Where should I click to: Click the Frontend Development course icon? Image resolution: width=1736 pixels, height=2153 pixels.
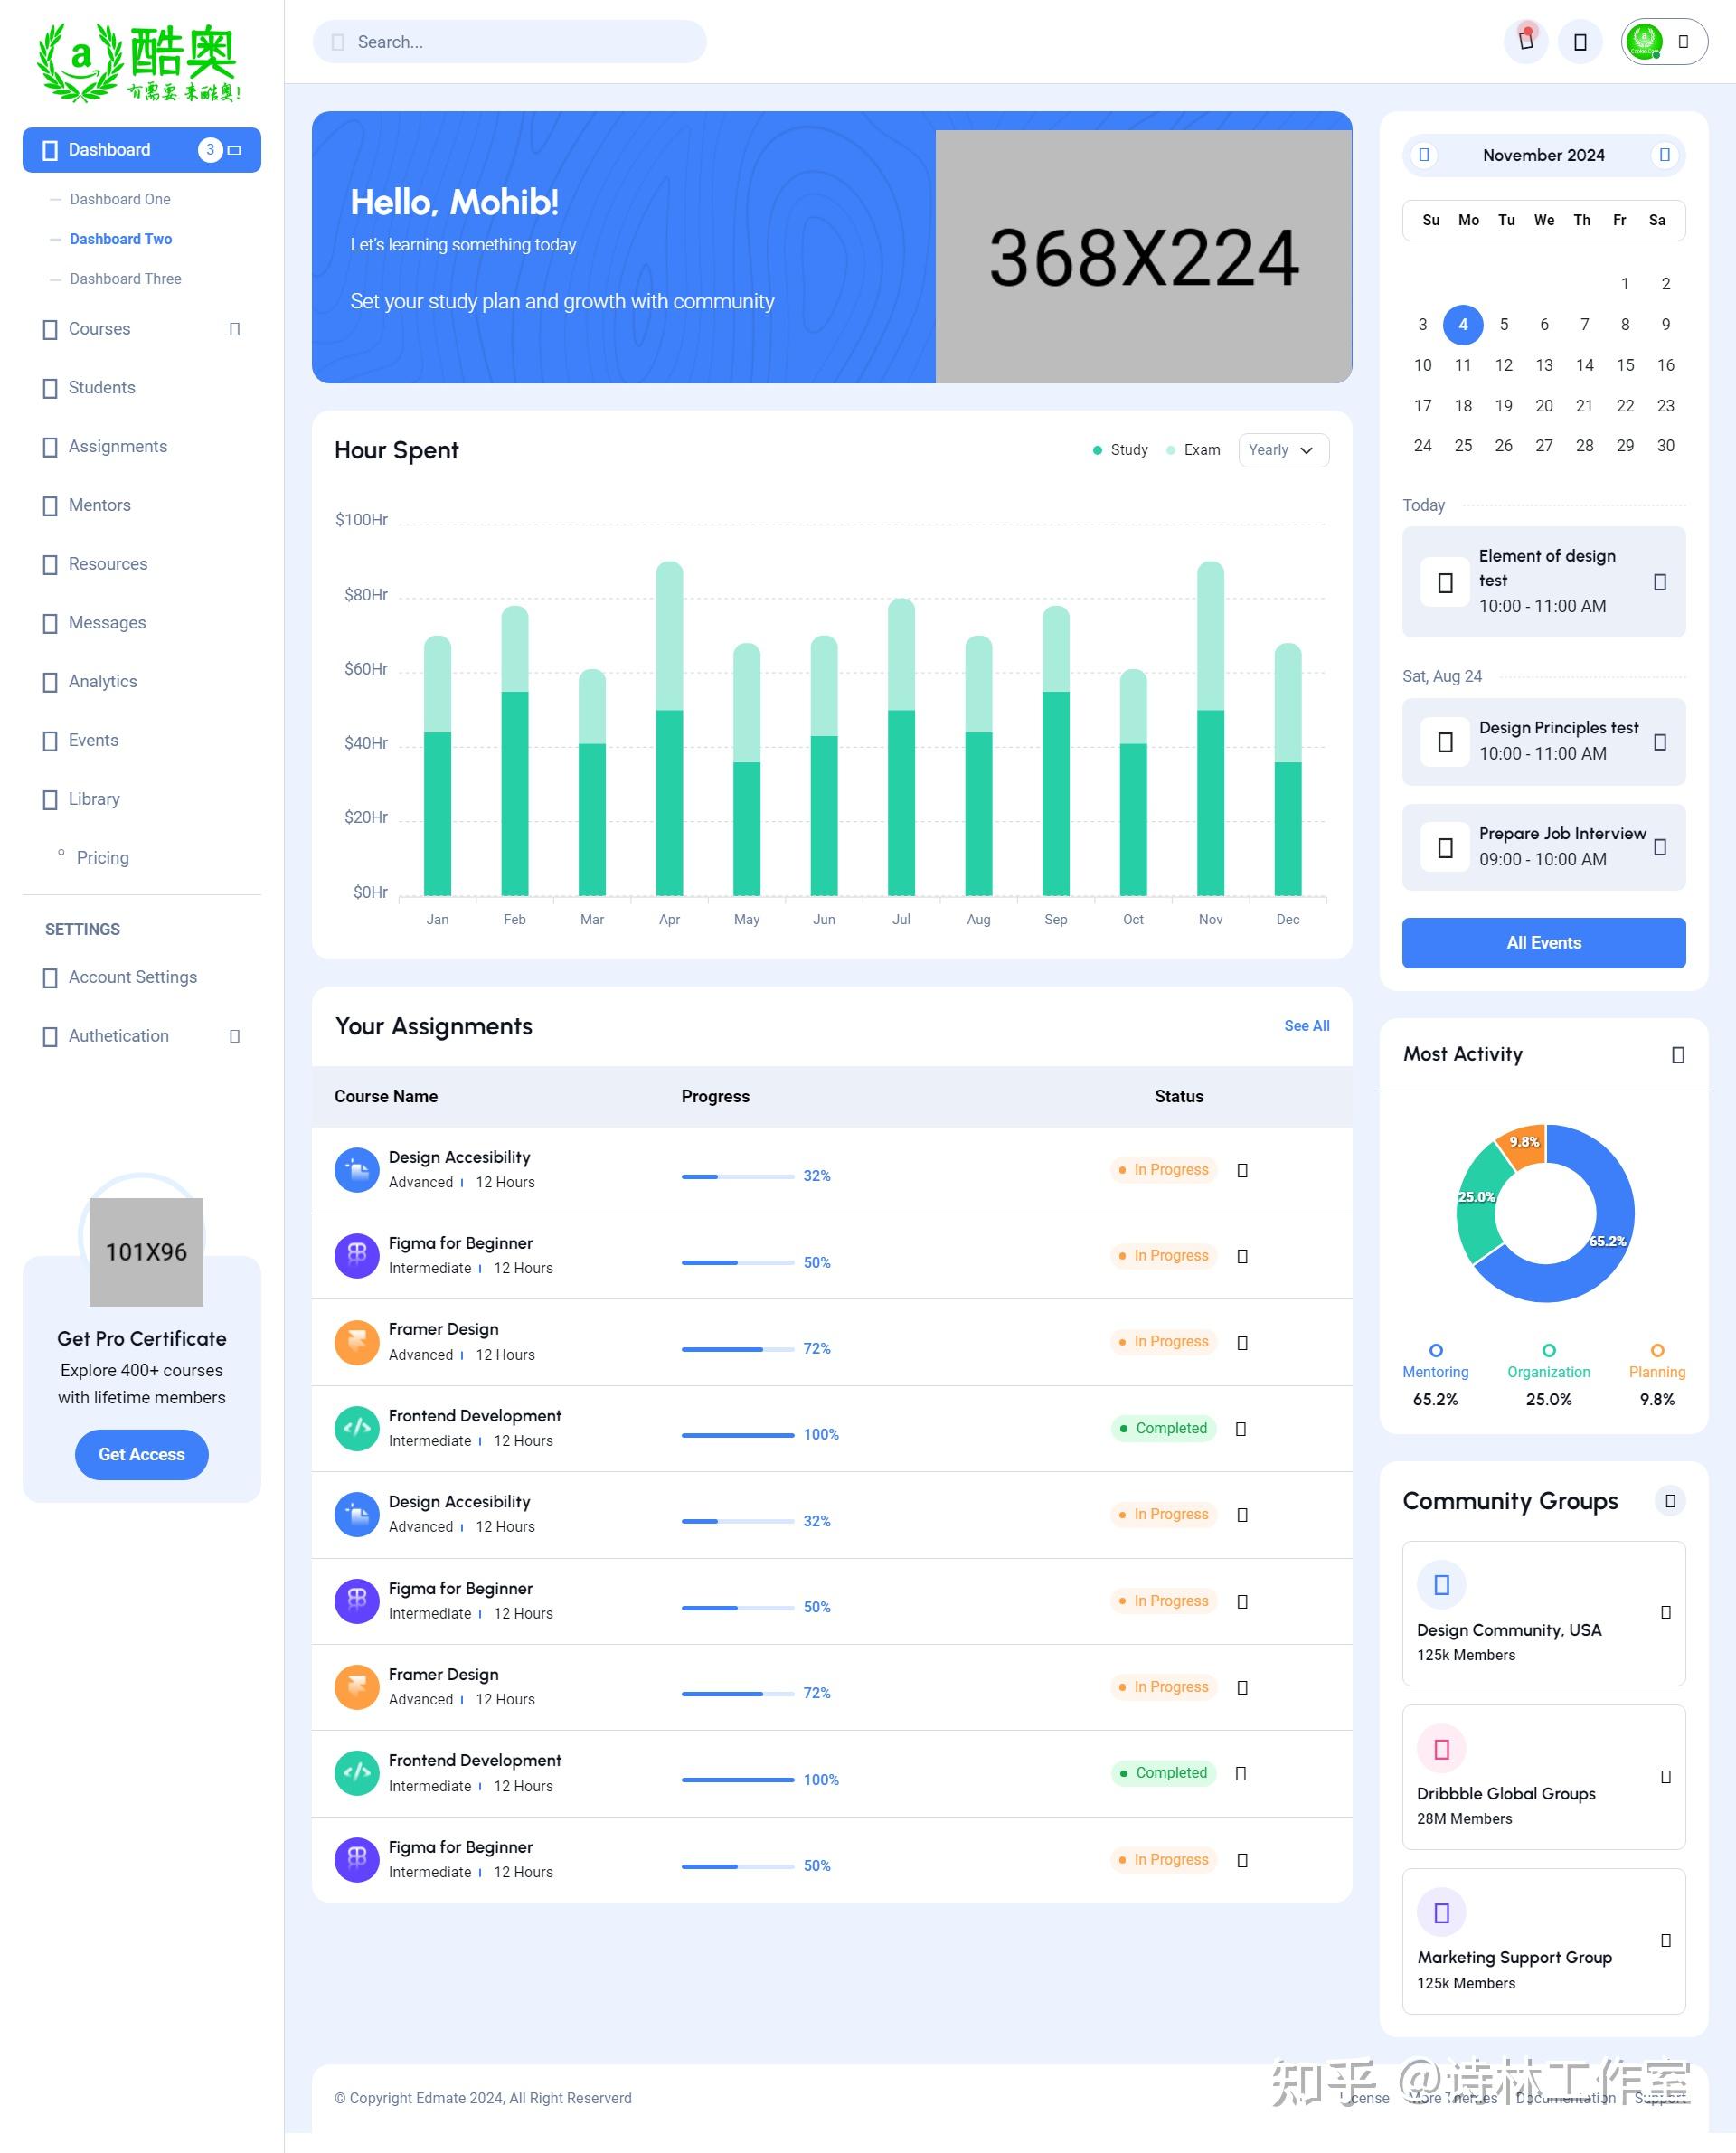[x=357, y=1428]
